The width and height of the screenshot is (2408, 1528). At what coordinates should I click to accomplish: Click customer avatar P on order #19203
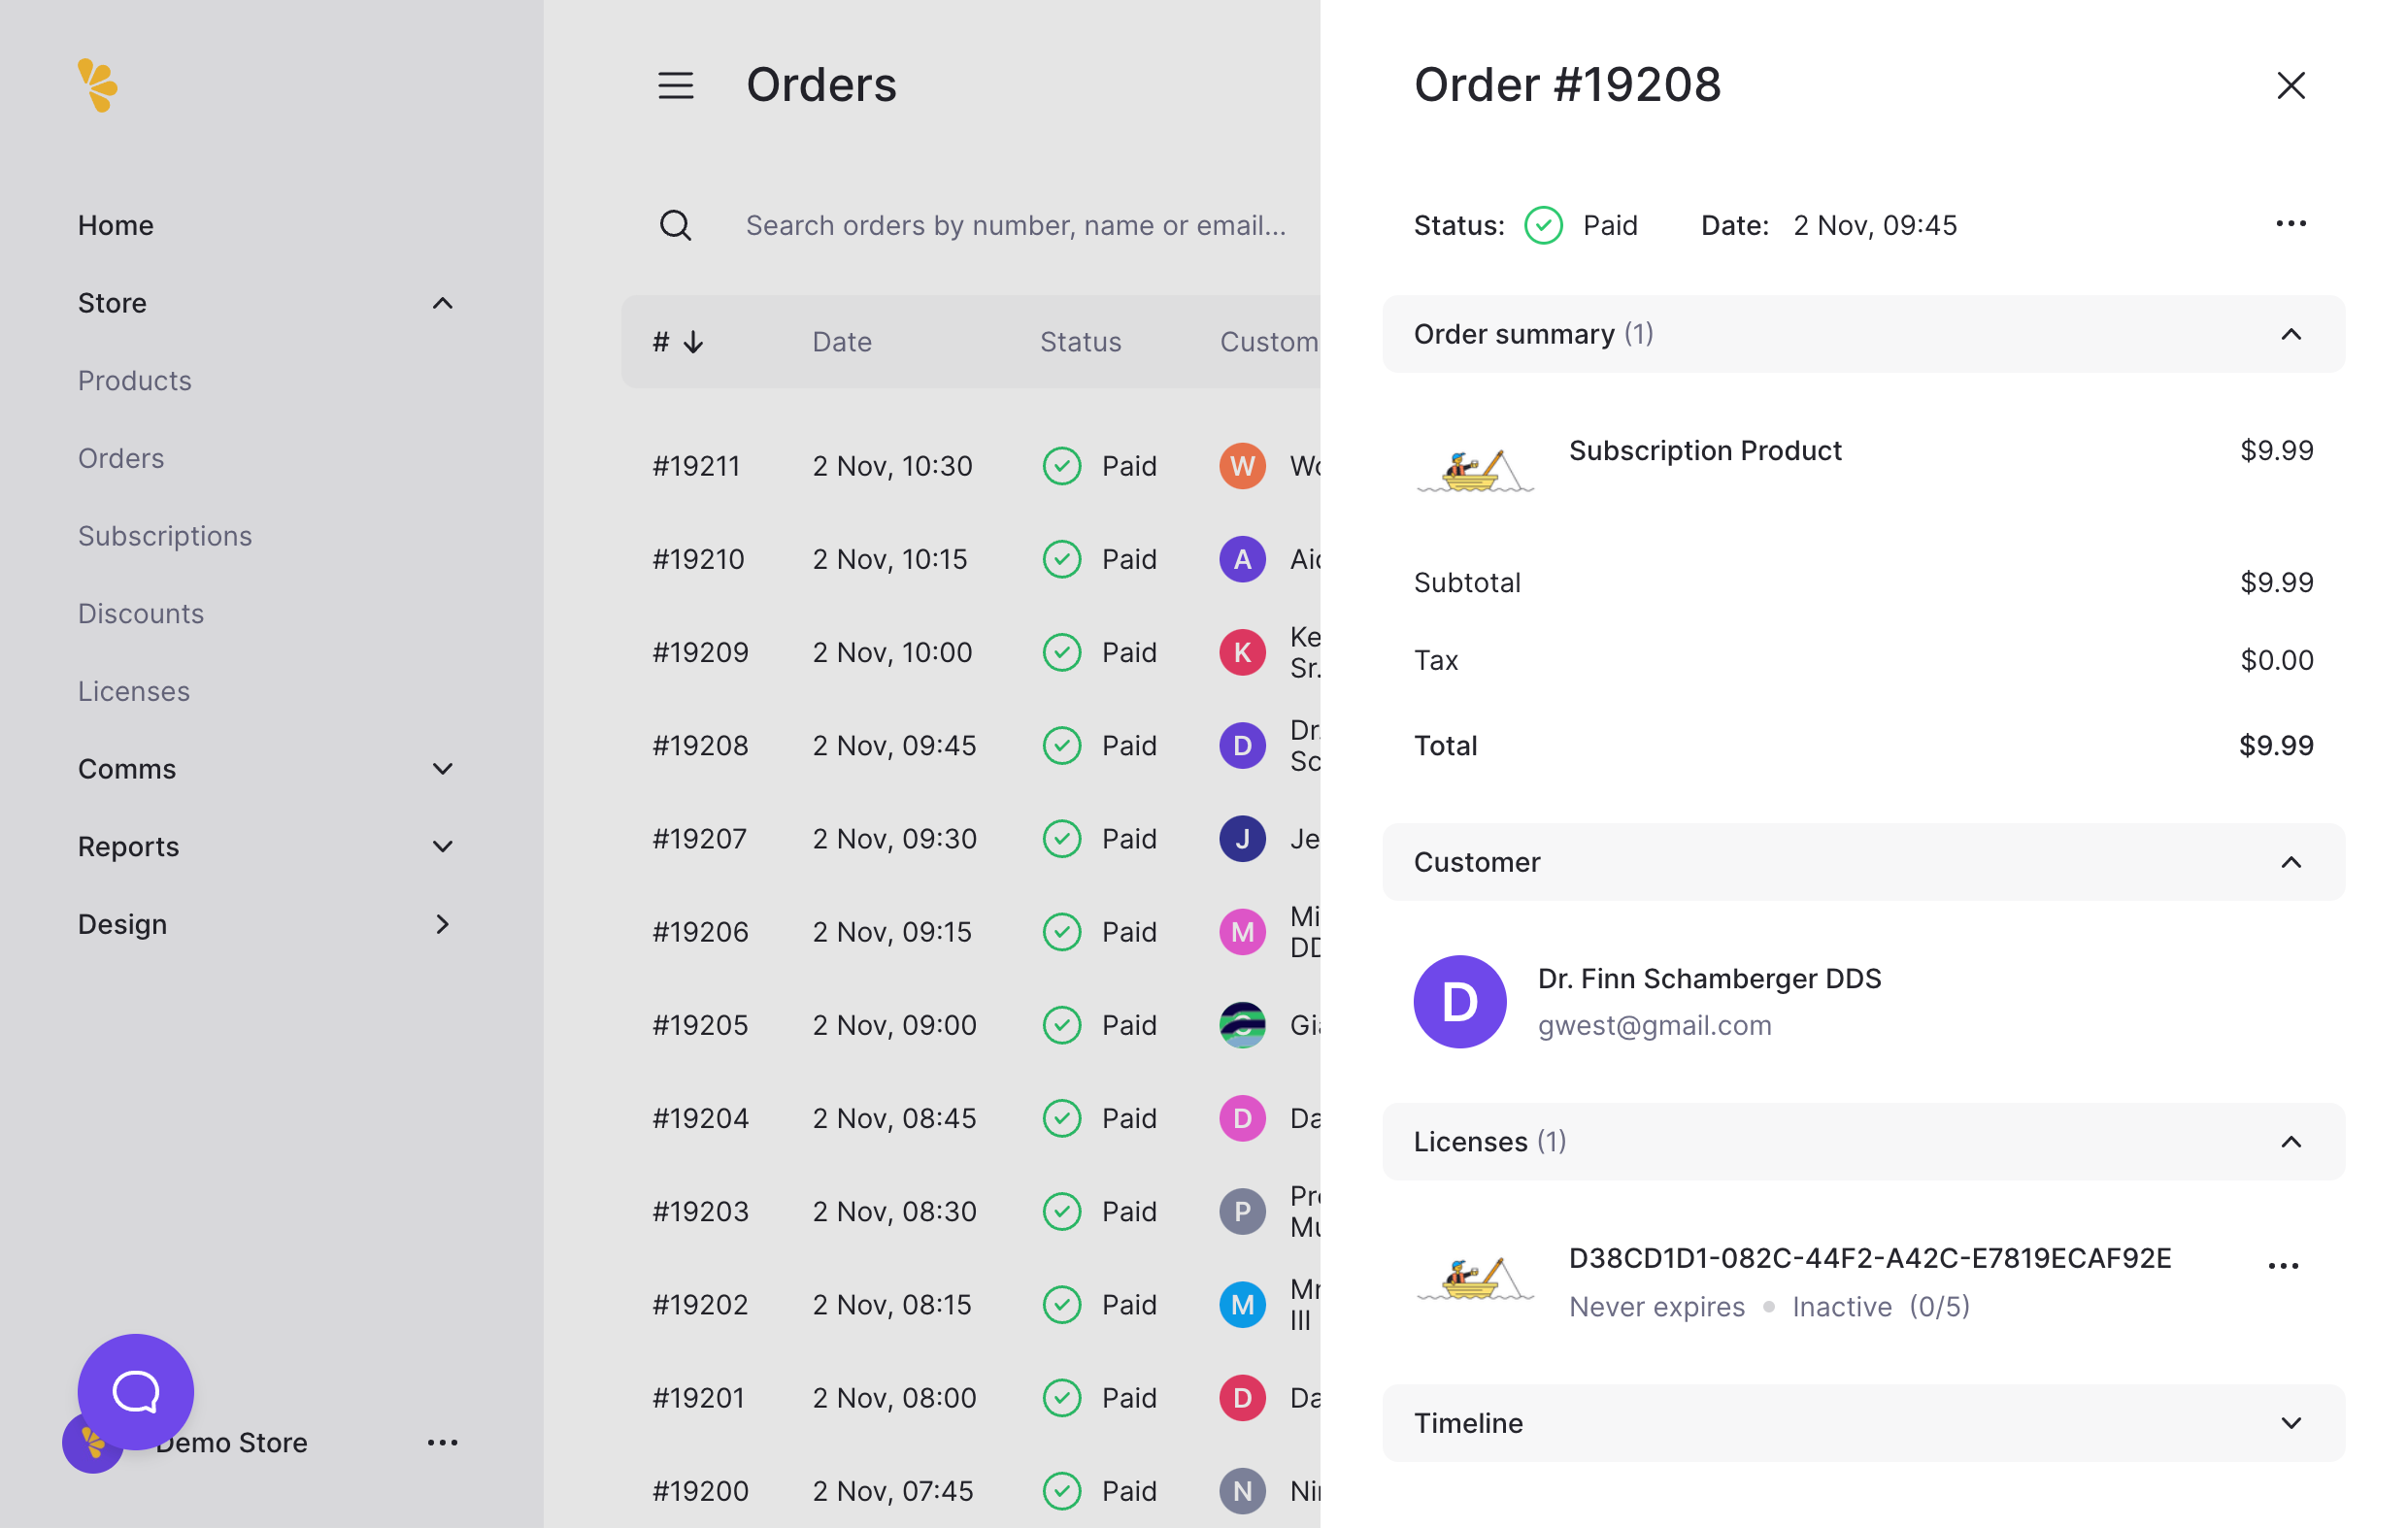point(1242,1211)
